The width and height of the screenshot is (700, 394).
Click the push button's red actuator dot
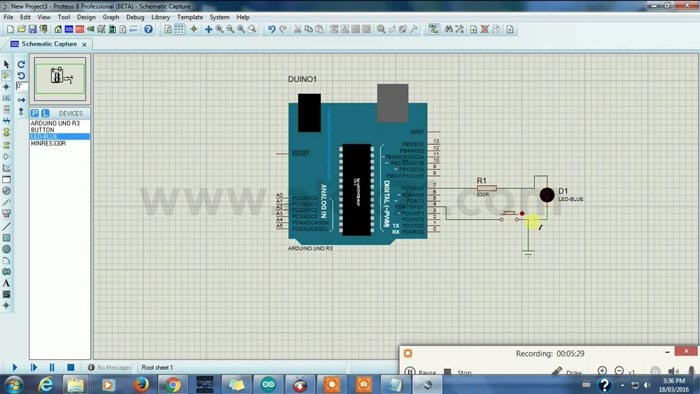click(x=522, y=214)
